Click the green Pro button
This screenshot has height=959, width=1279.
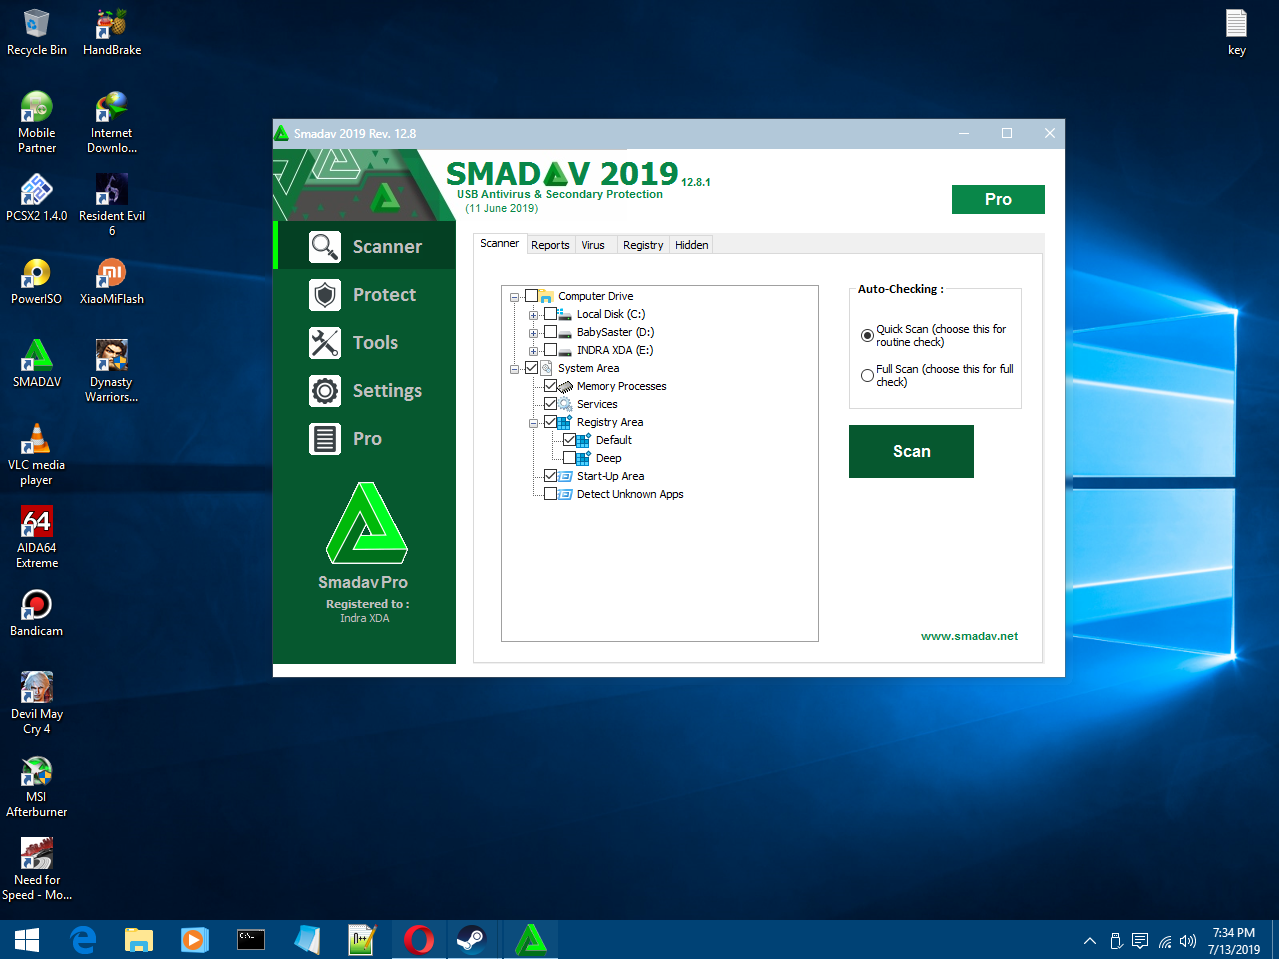[x=998, y=199]
